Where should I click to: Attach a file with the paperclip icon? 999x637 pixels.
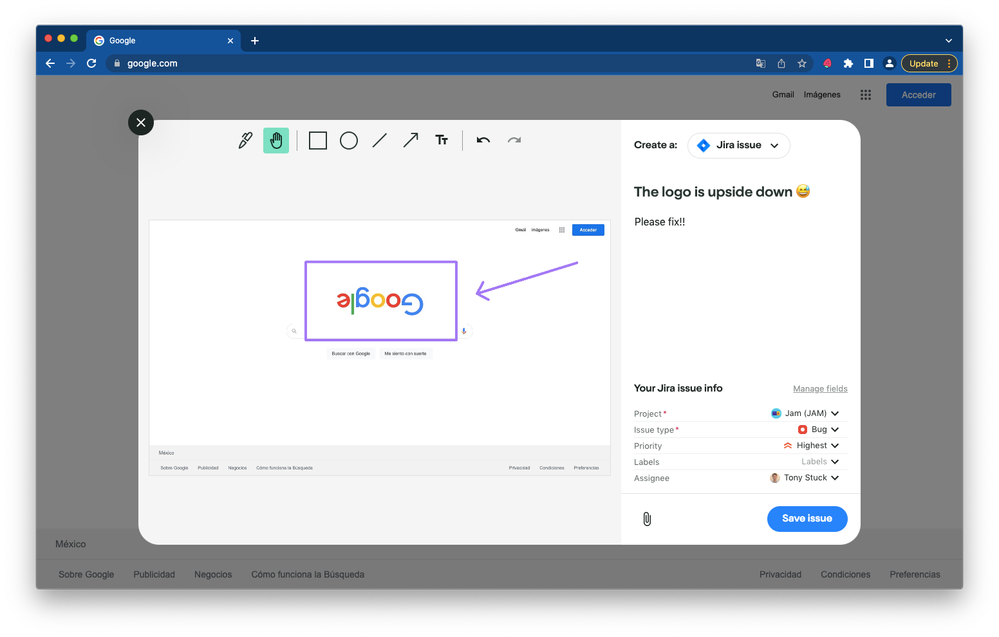click(x=647, y=519)
